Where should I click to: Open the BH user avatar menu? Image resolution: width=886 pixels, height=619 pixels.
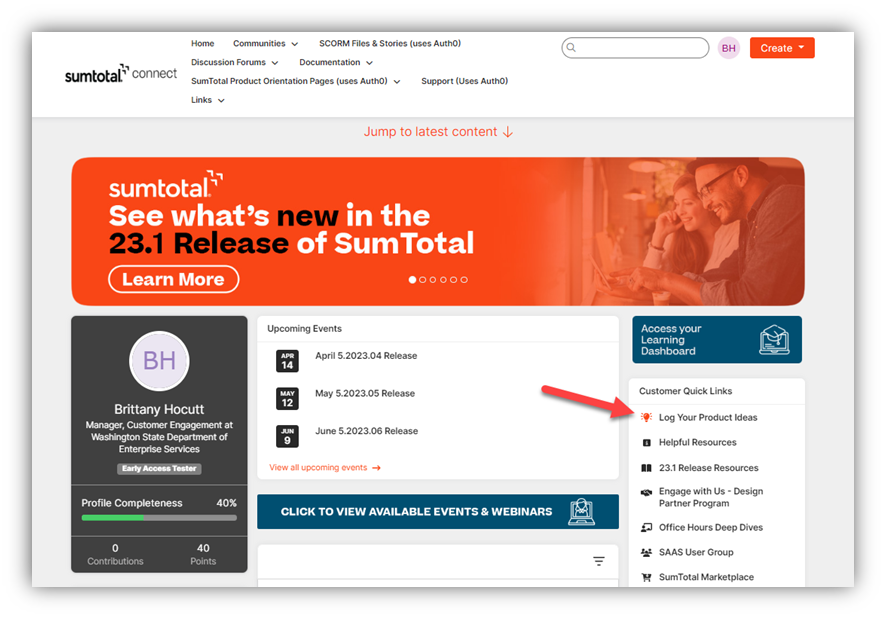pos(729,48)
